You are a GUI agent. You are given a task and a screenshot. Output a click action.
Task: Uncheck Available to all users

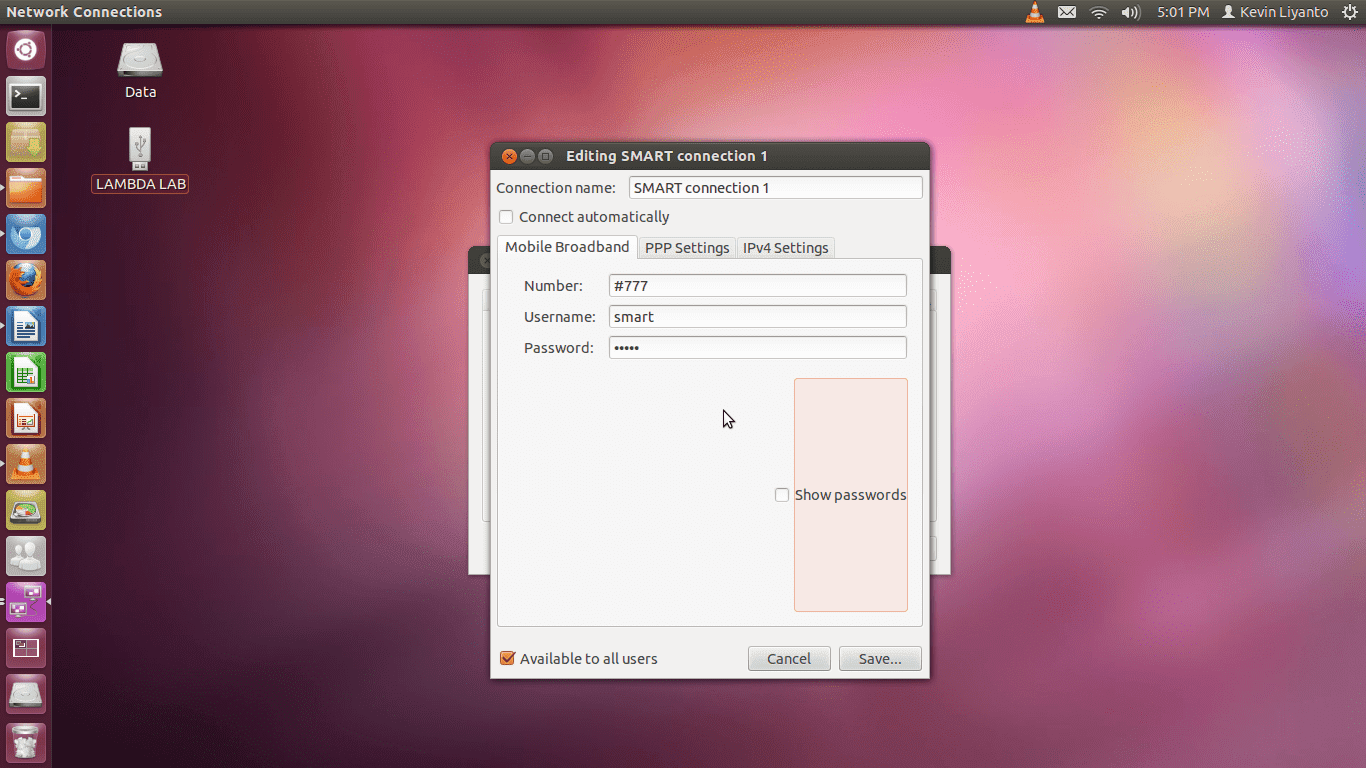click(x=507, y=658)
